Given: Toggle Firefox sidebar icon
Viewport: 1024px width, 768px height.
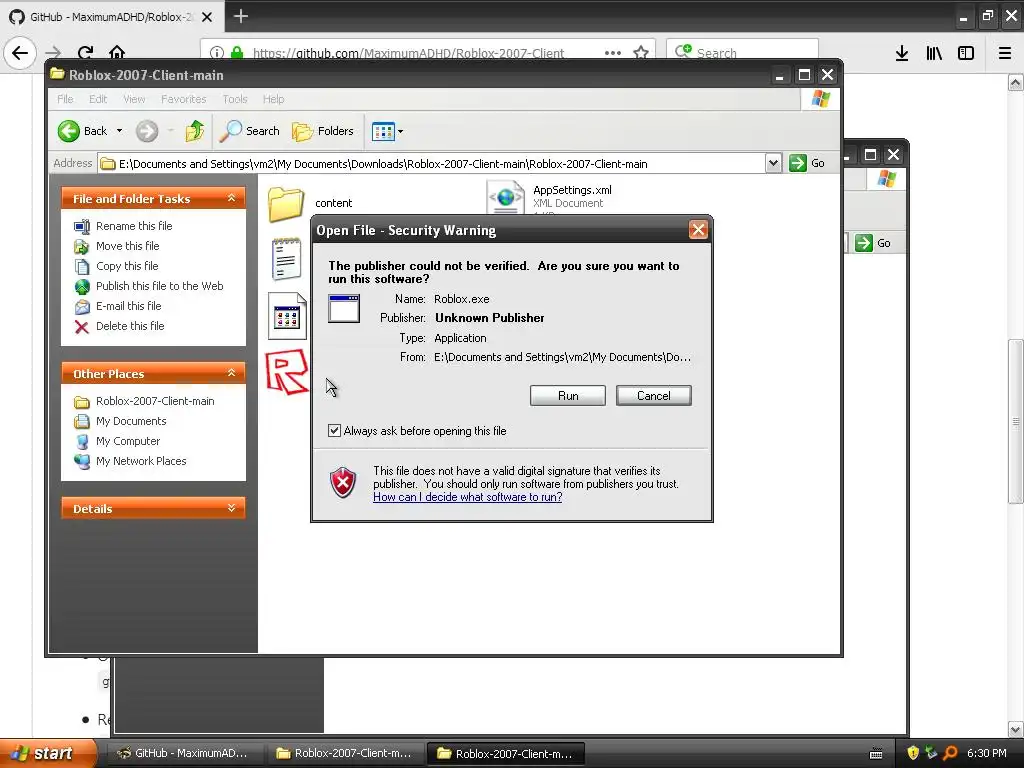Looking at the screenshot, I should click(966, 53).
